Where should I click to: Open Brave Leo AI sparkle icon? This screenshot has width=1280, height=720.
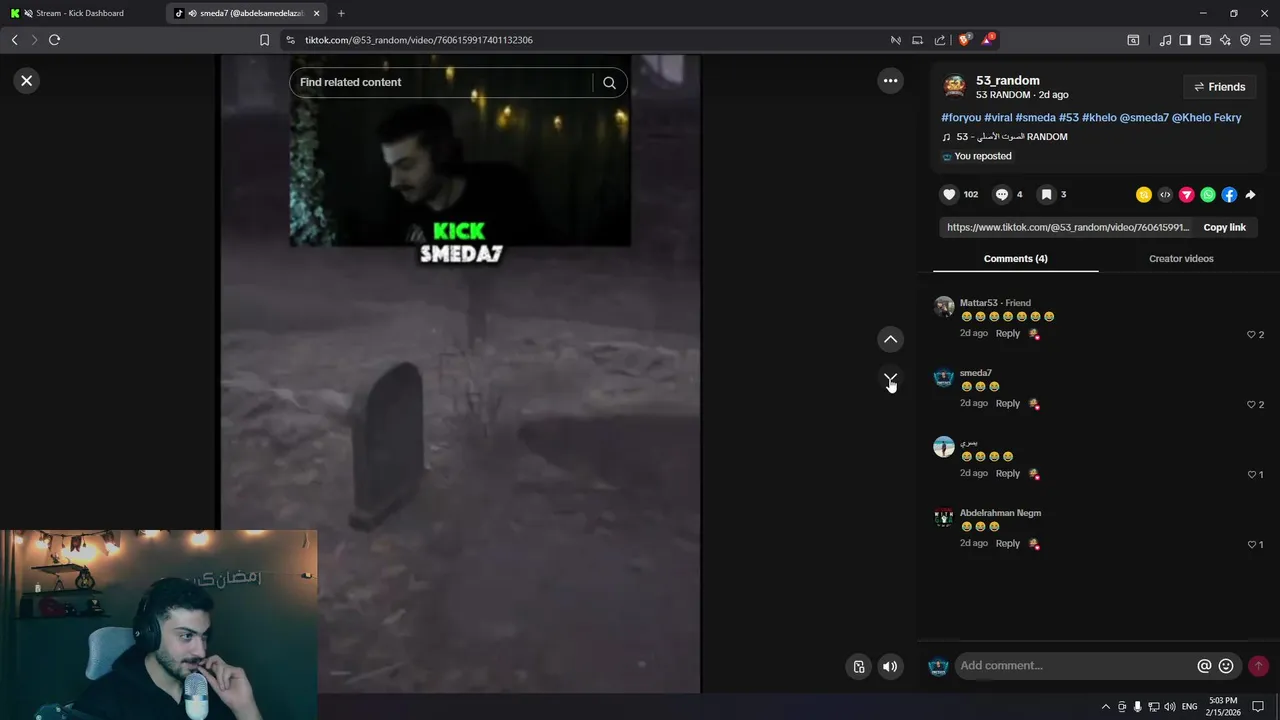1225,40
